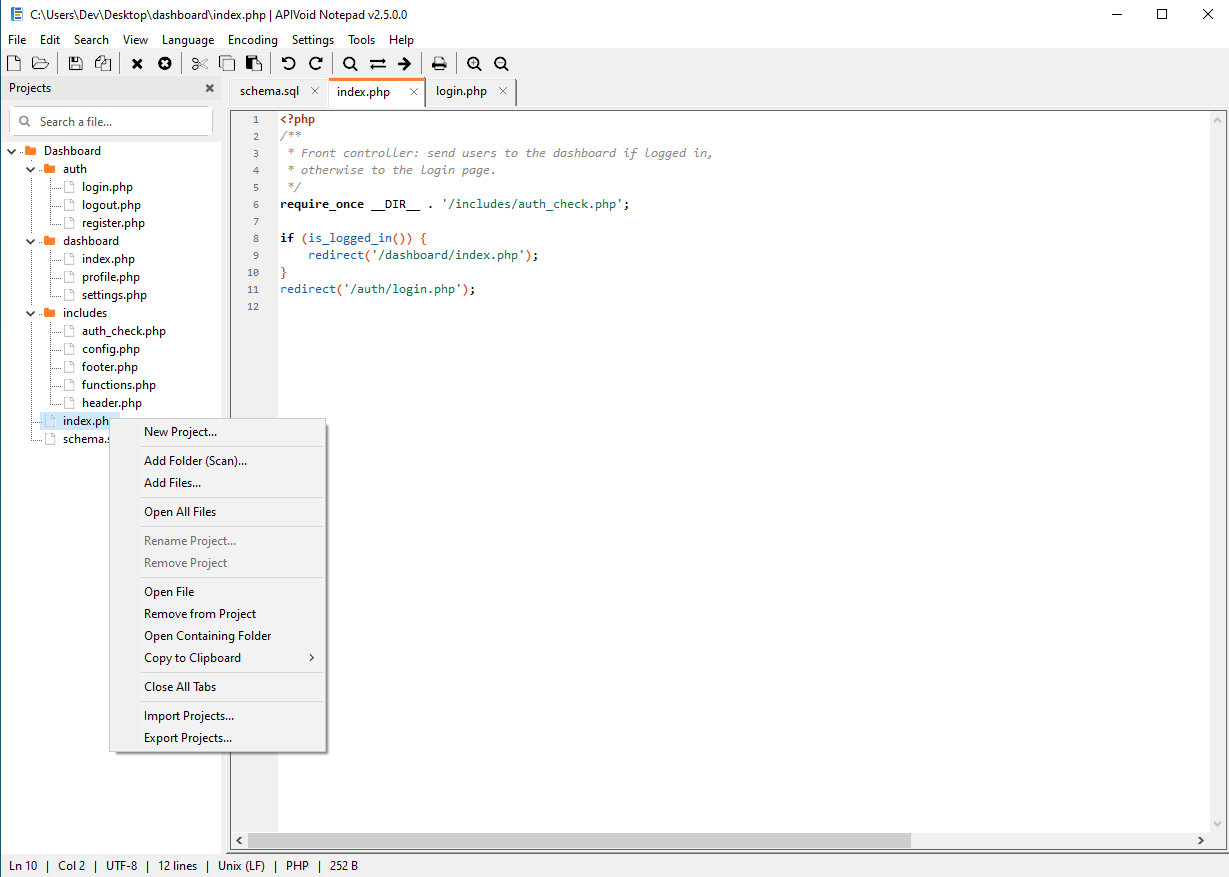Click the Close All circled-X icon
This screenshot has width=1229, height=877.
pos(165,64)
